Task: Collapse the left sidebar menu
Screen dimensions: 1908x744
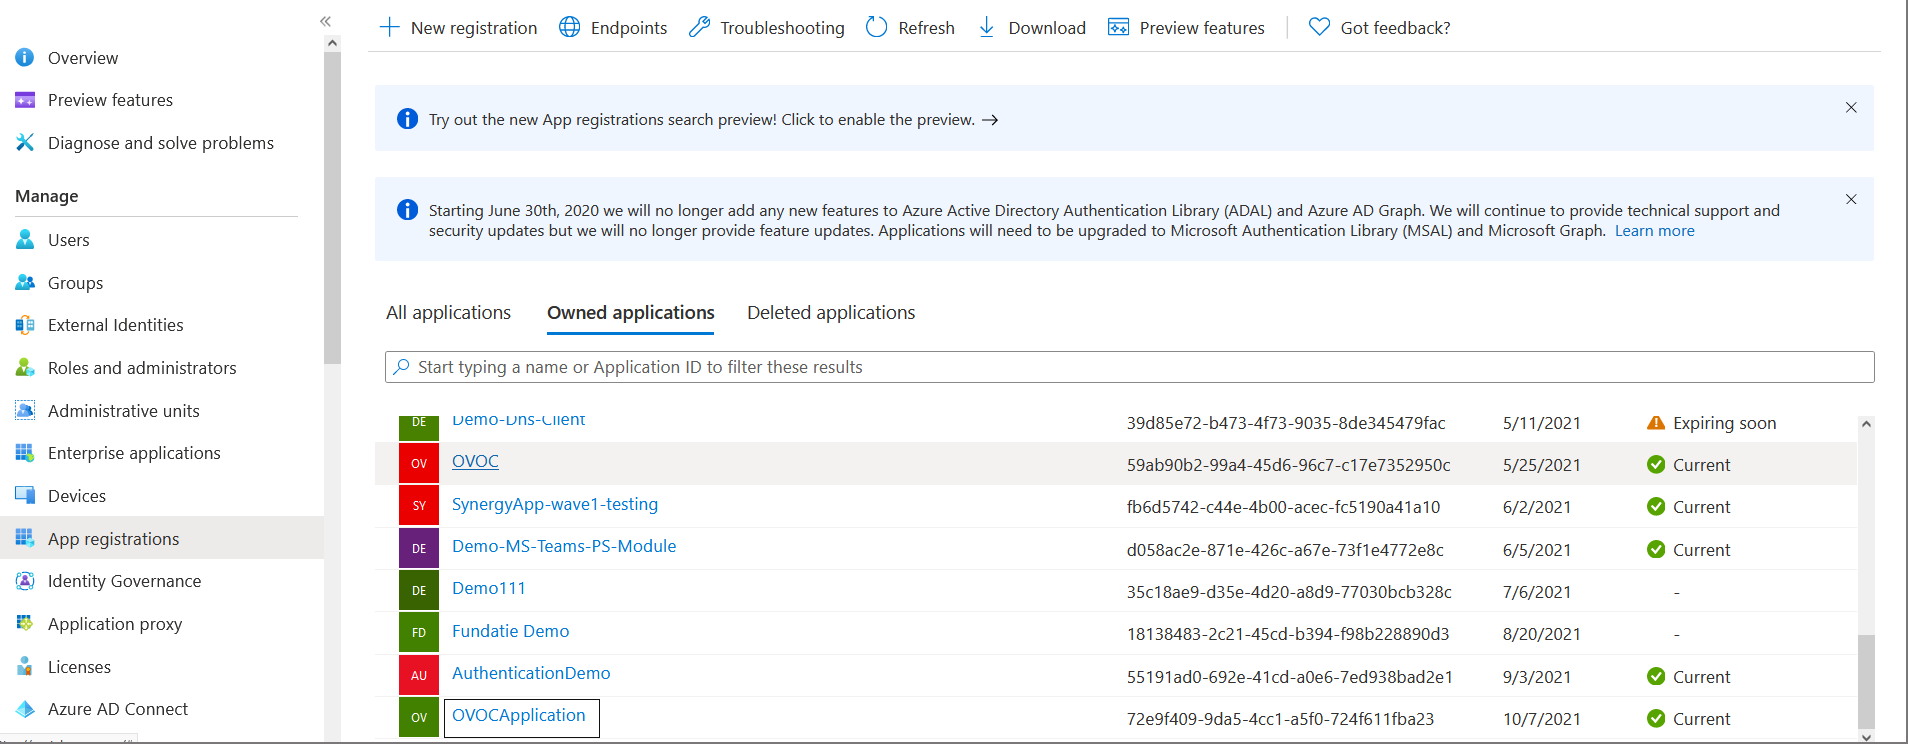Action: (x=325, y=21)
